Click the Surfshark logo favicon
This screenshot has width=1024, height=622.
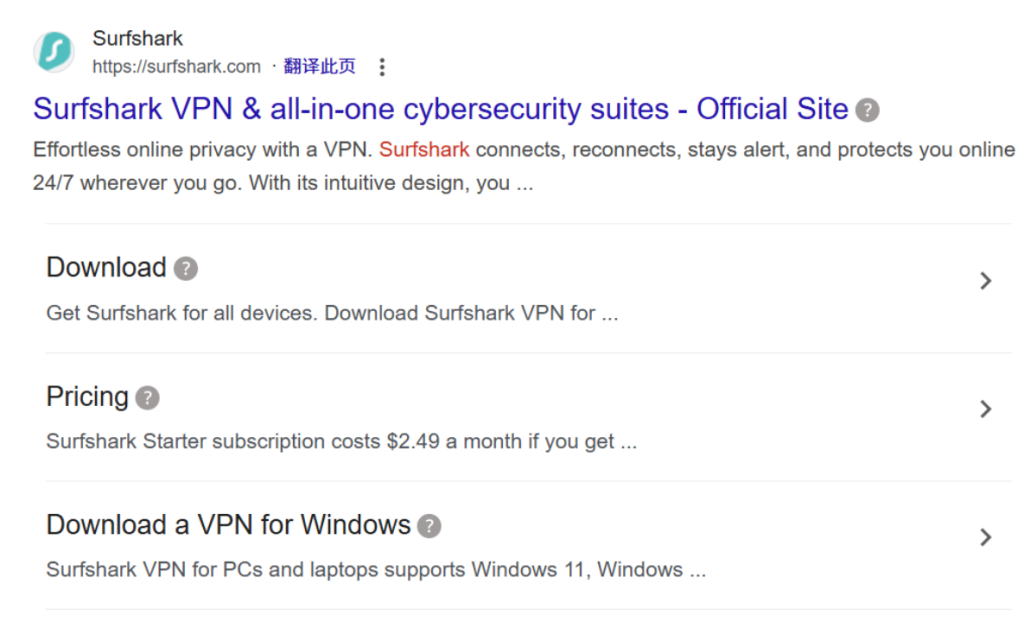coord(54,52)
